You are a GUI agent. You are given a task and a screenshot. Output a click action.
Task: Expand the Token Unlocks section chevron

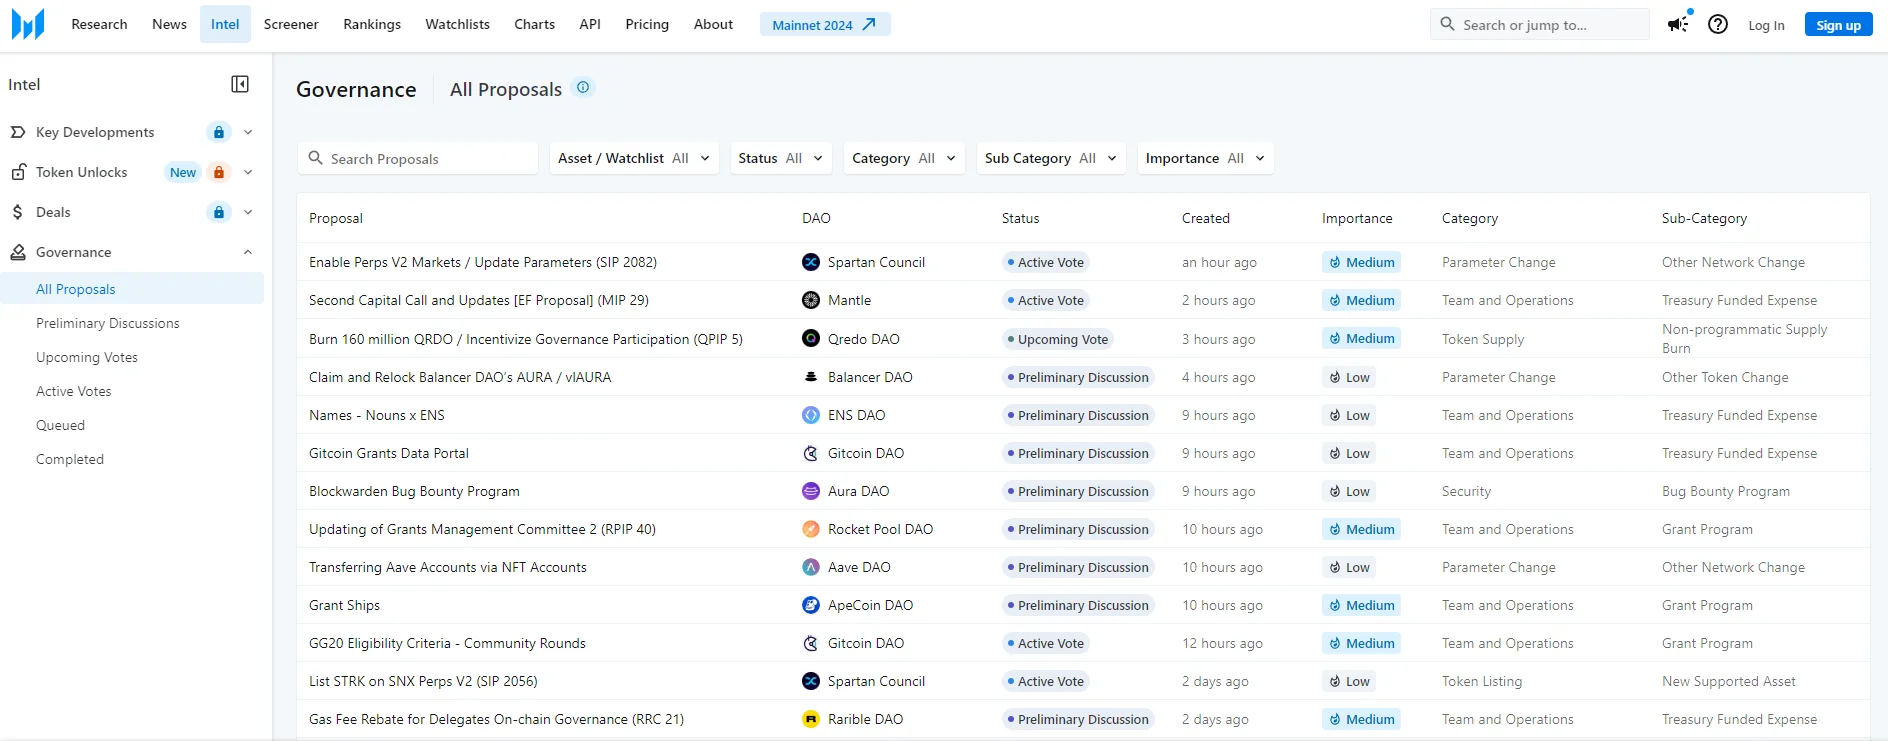[x=248, y=172]
